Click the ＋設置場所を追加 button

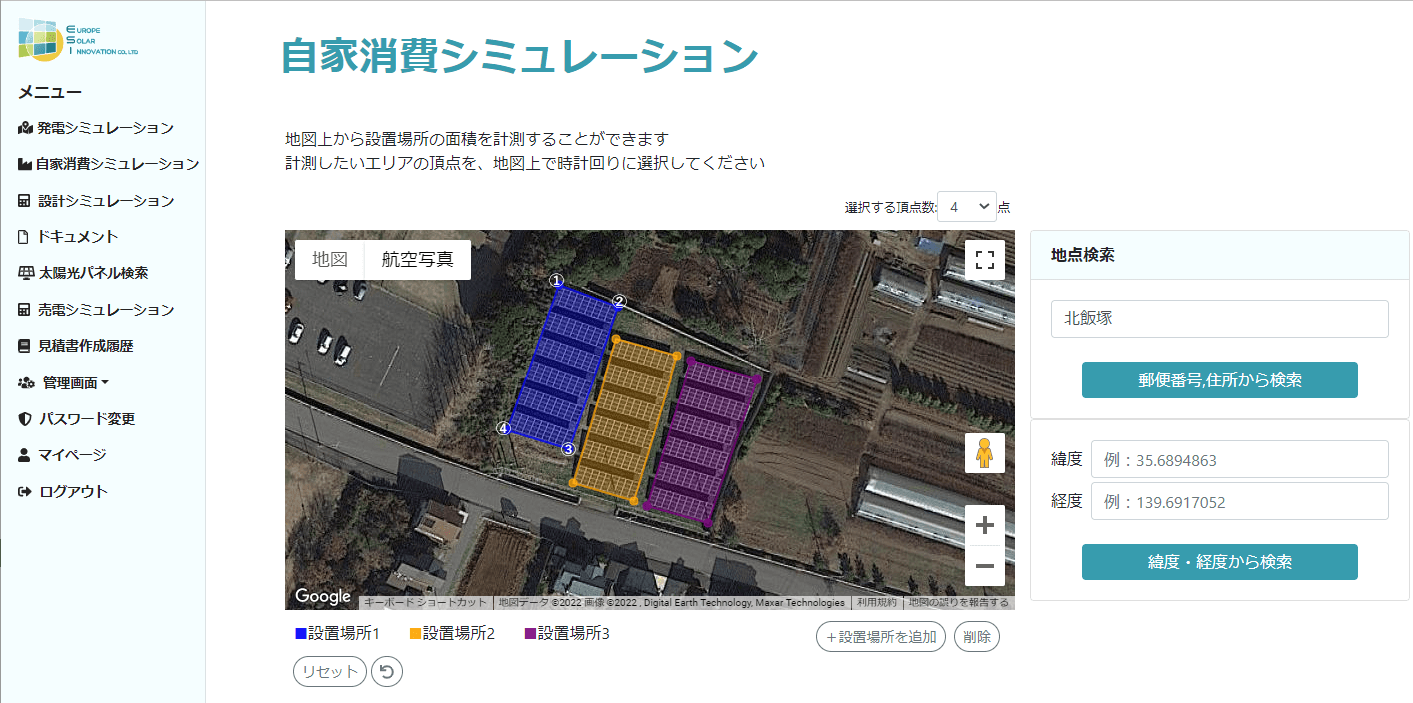point(880,637)
